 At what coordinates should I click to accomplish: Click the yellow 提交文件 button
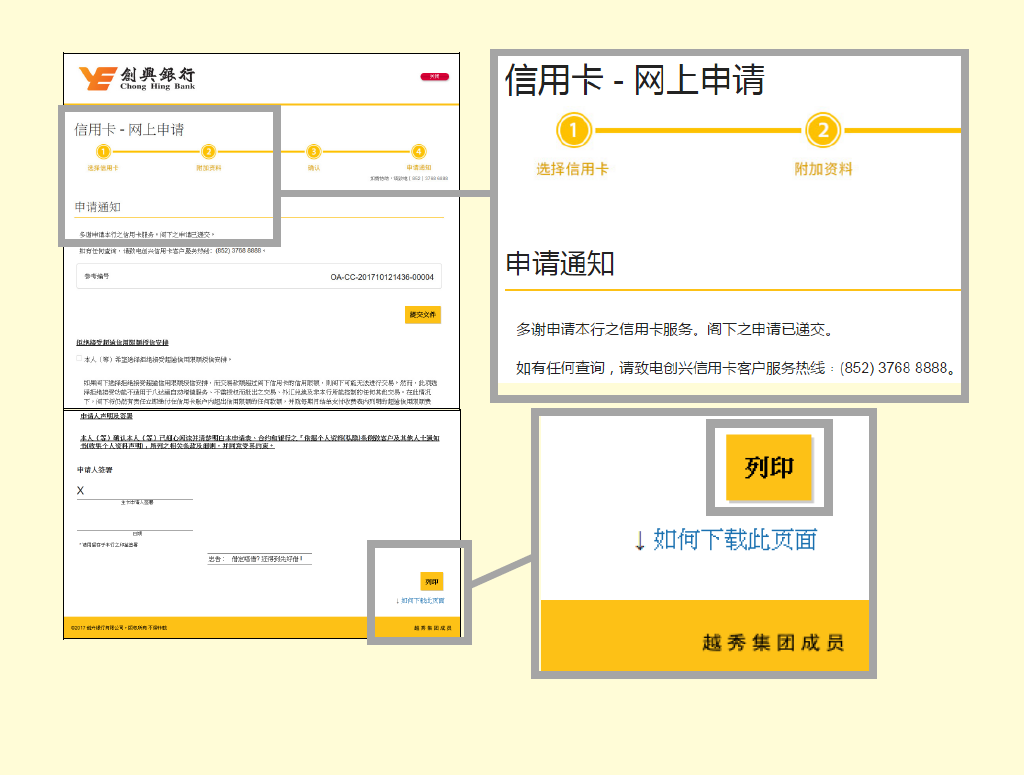tap(423, 315)
